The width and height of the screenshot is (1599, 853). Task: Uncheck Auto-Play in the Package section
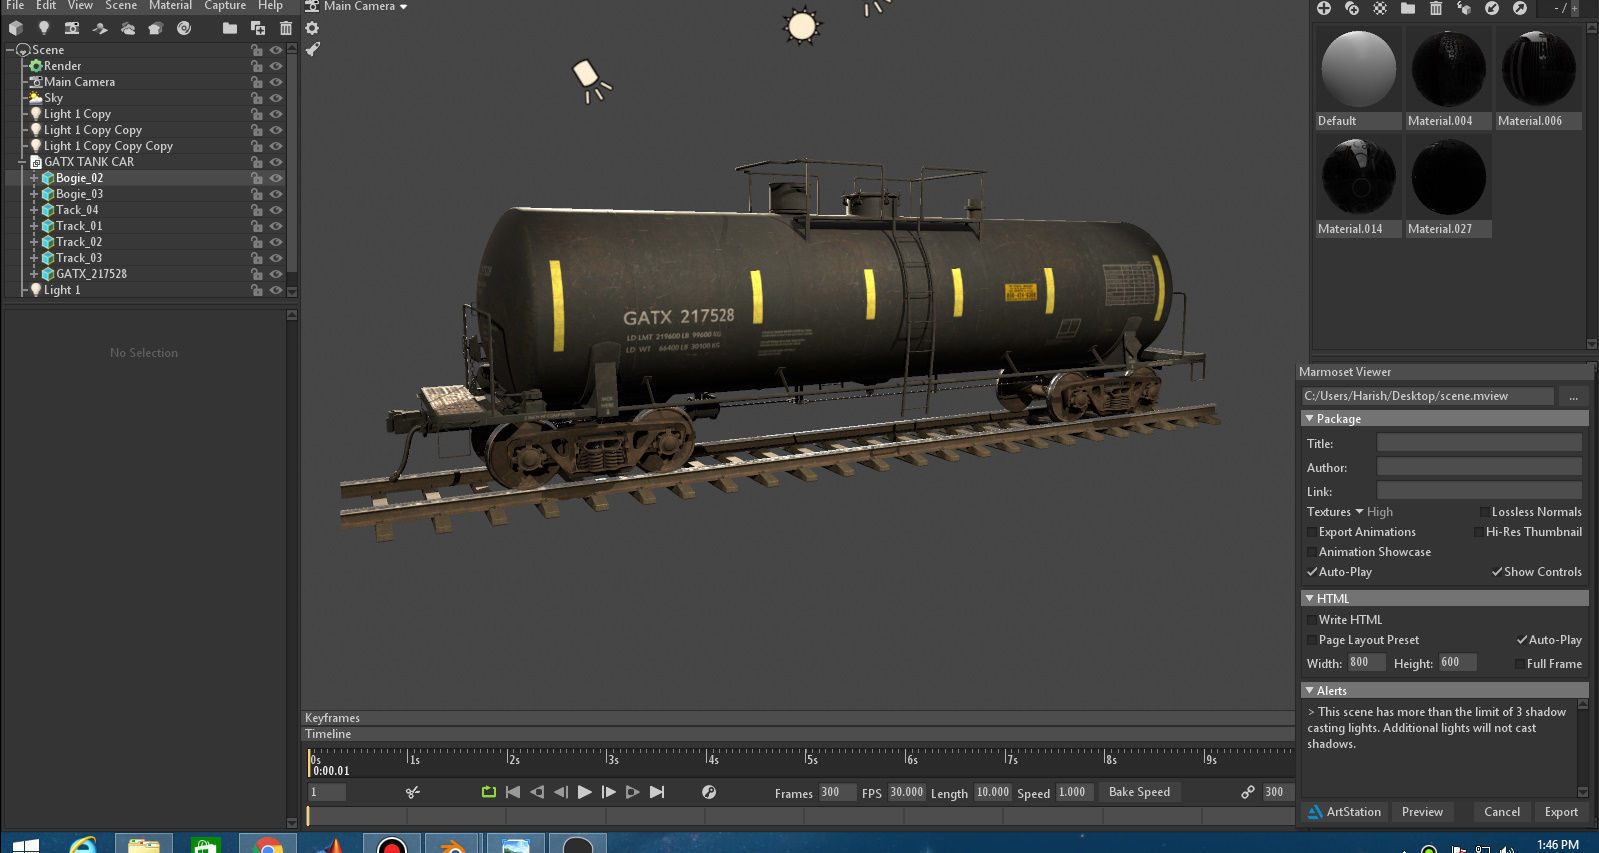pos(1311,572)
